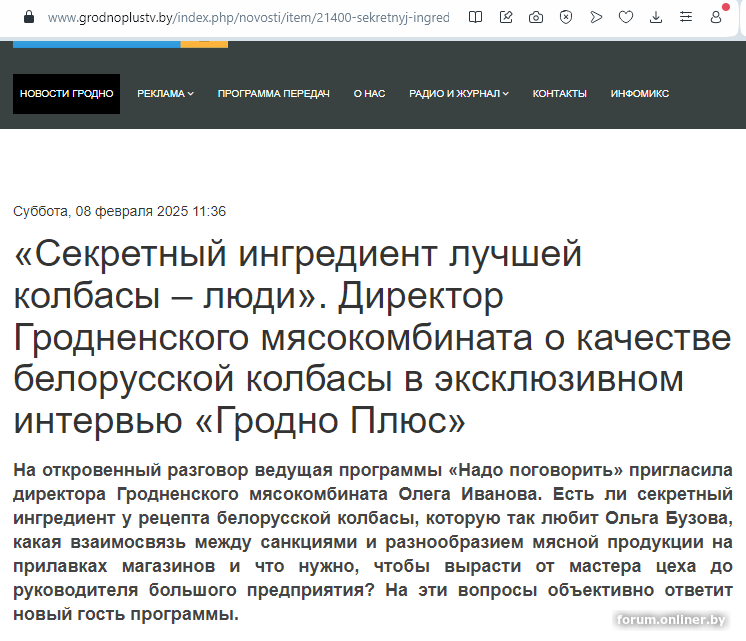Click the lock icon in address bar
This screenshot has width=746, height=641.
[29, 17]
